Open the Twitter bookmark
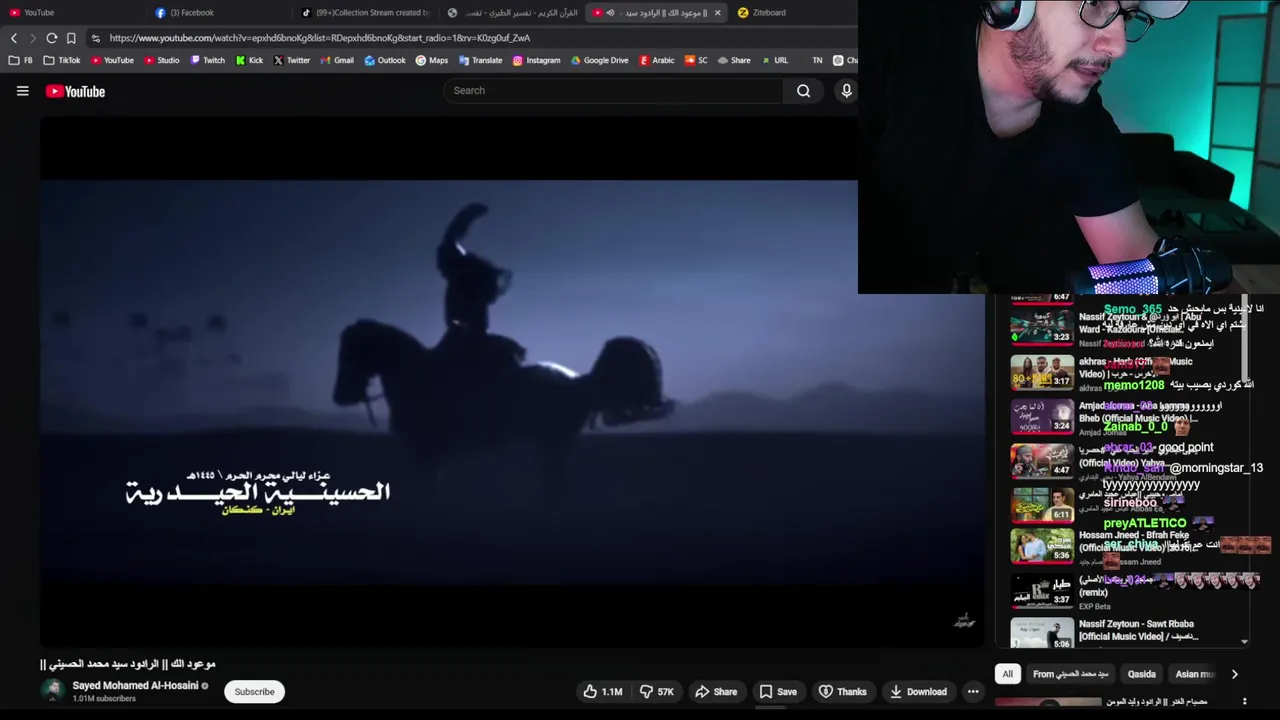The height and width of the screenshot is (720, 1280). click(292, 60)
